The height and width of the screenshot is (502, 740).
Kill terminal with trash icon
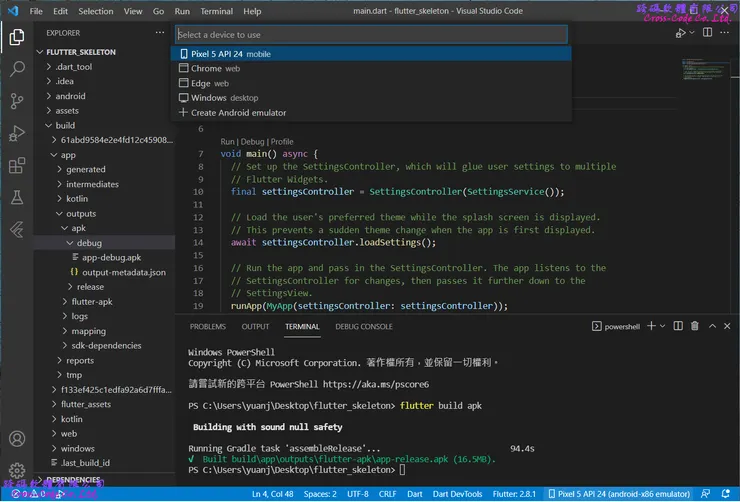click(695, 326)
